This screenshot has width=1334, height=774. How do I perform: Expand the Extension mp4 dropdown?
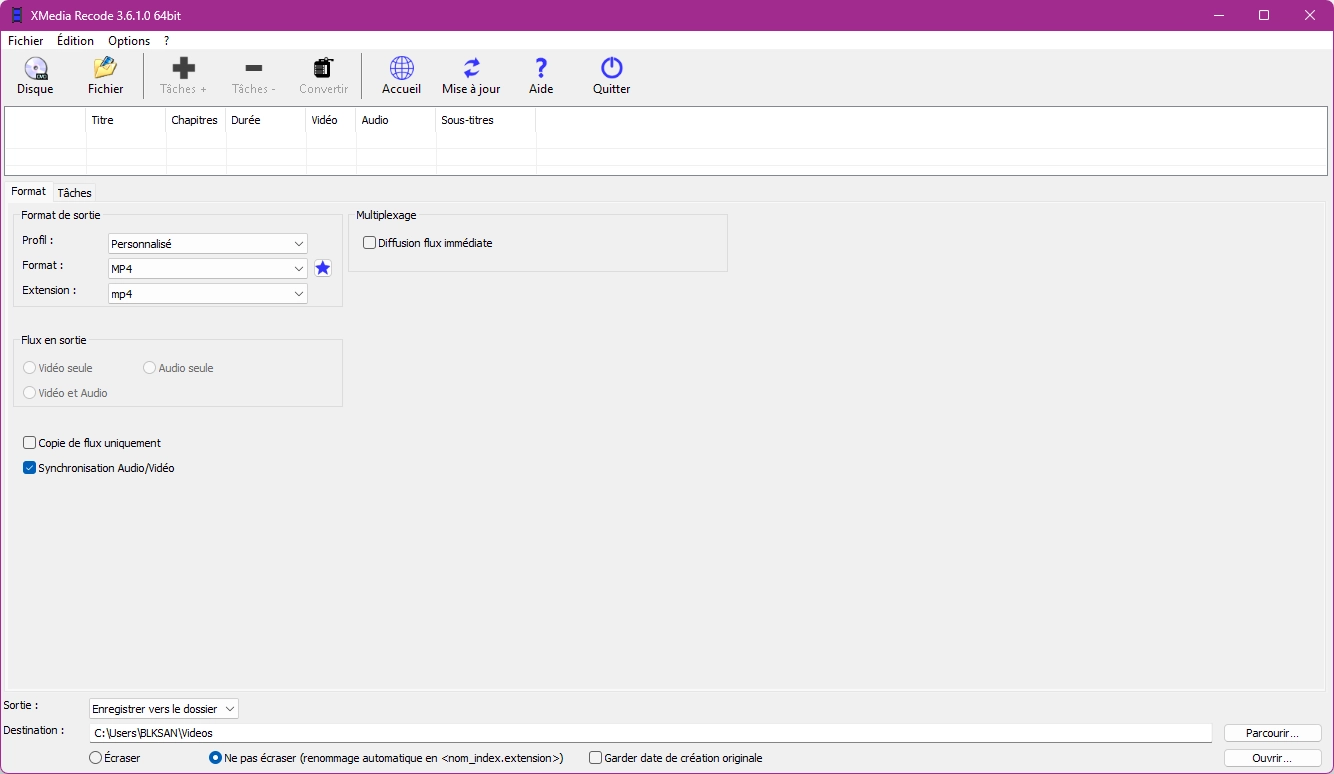tap(207, 294)
